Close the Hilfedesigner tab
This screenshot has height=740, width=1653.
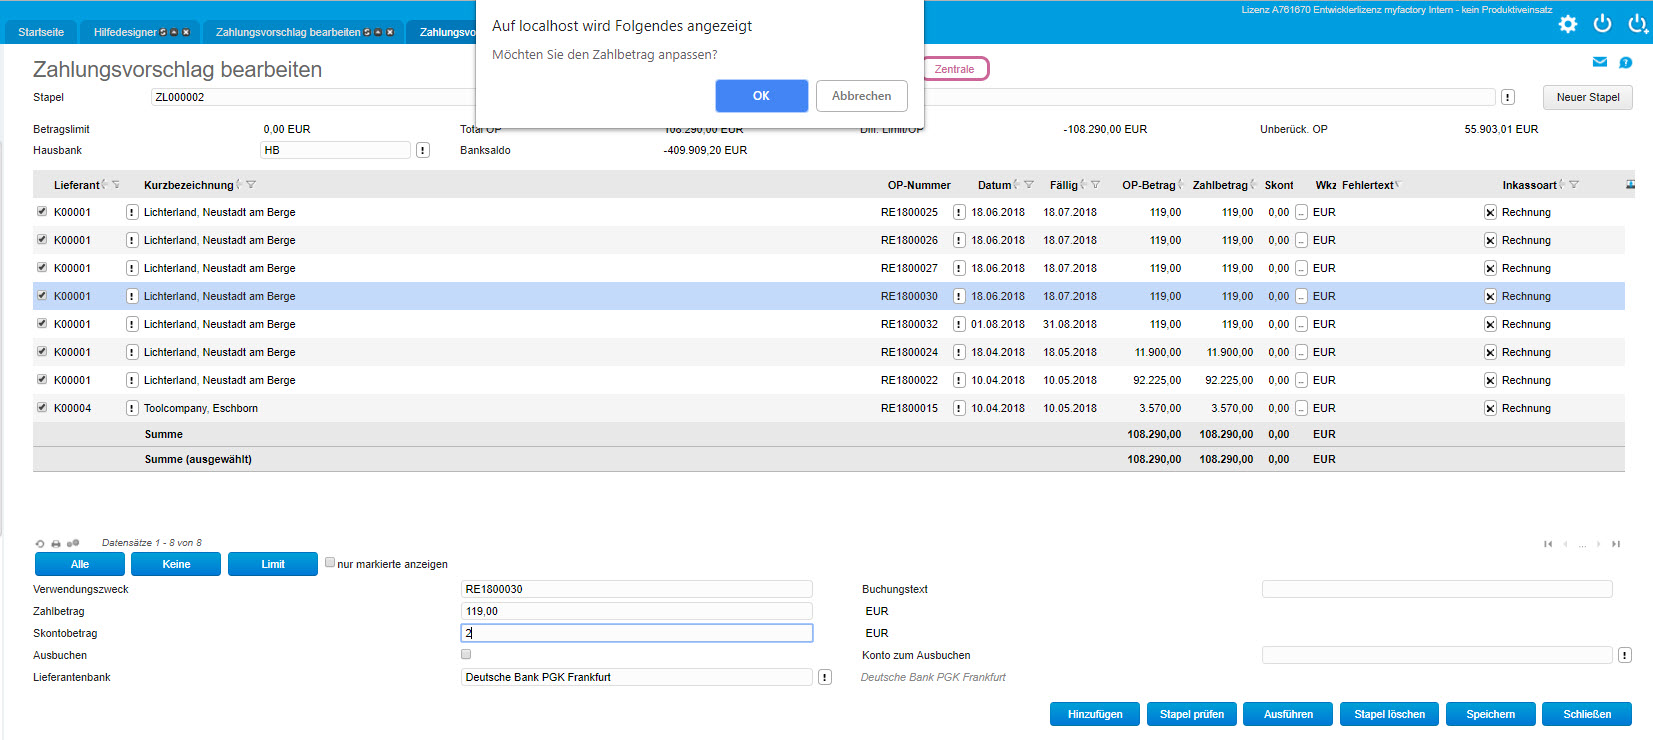tap(186, 32)
